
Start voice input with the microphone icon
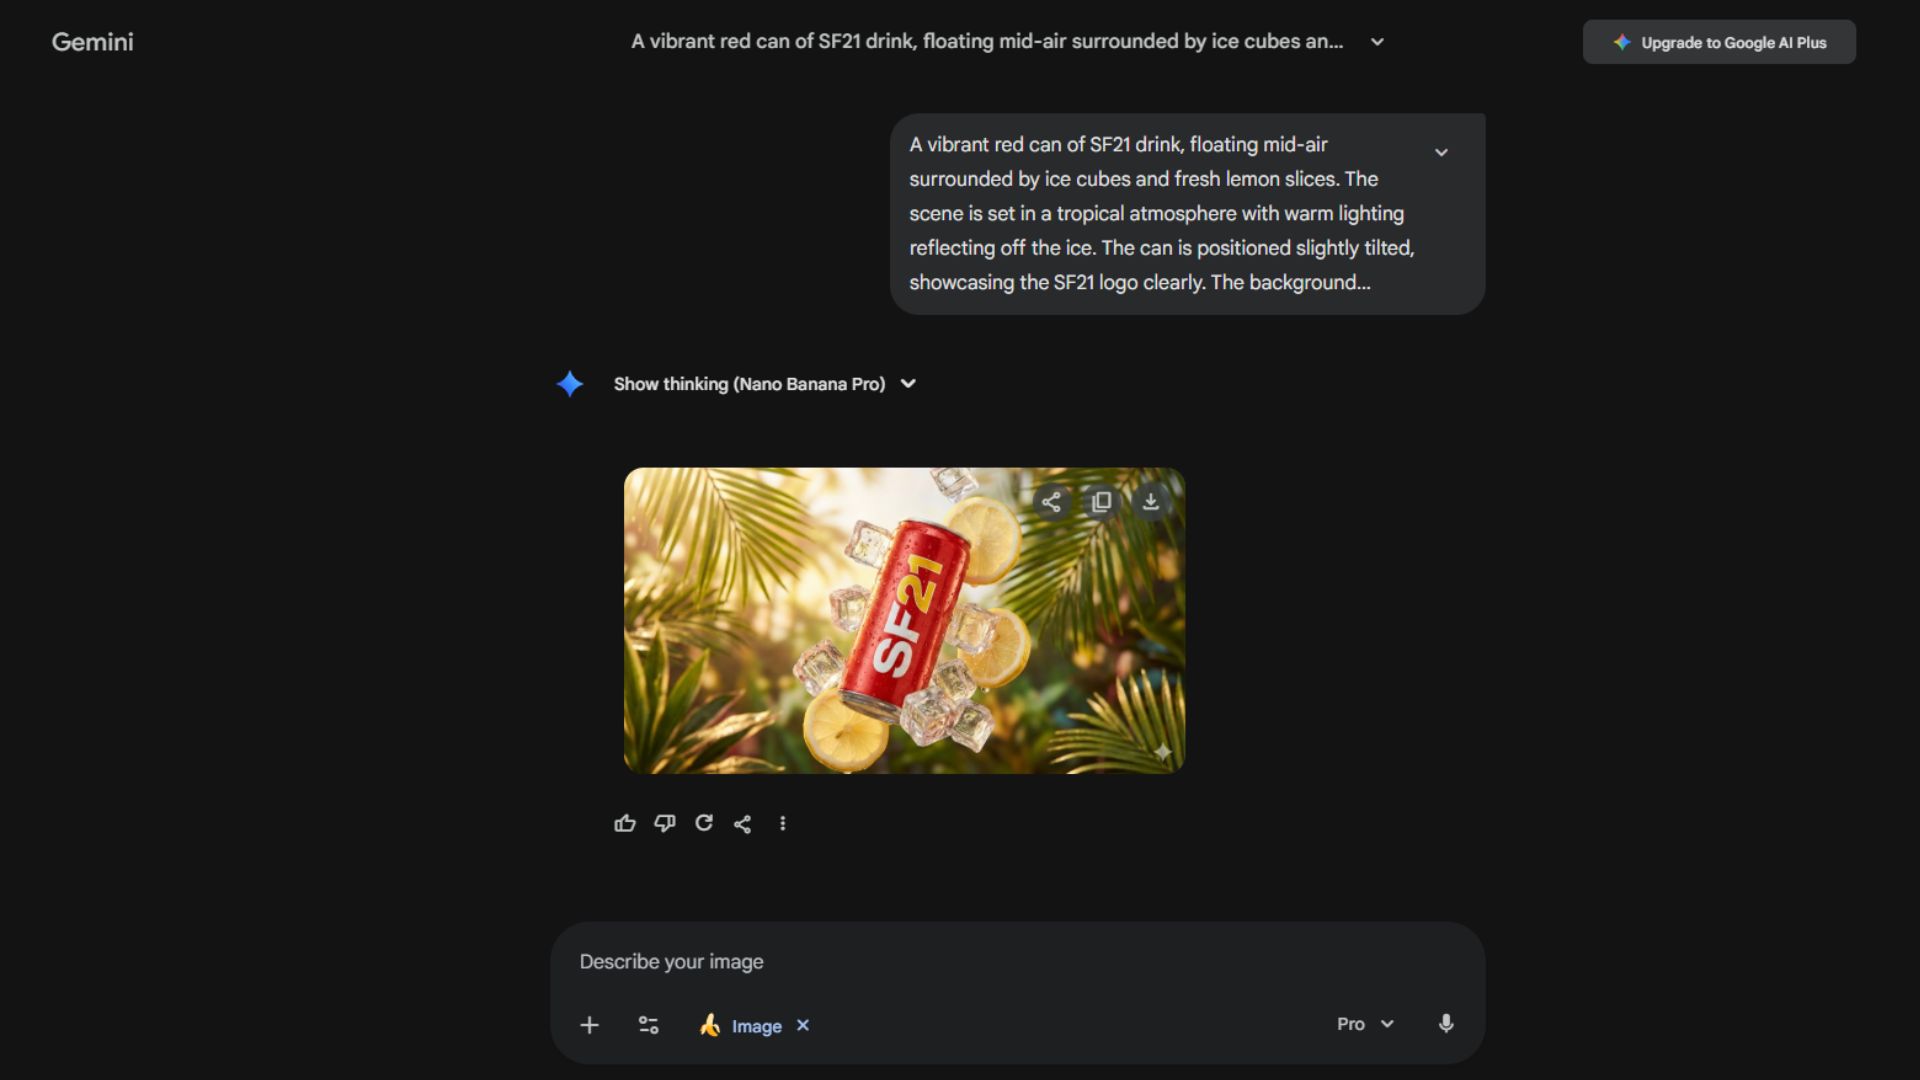[1446, 1024]
